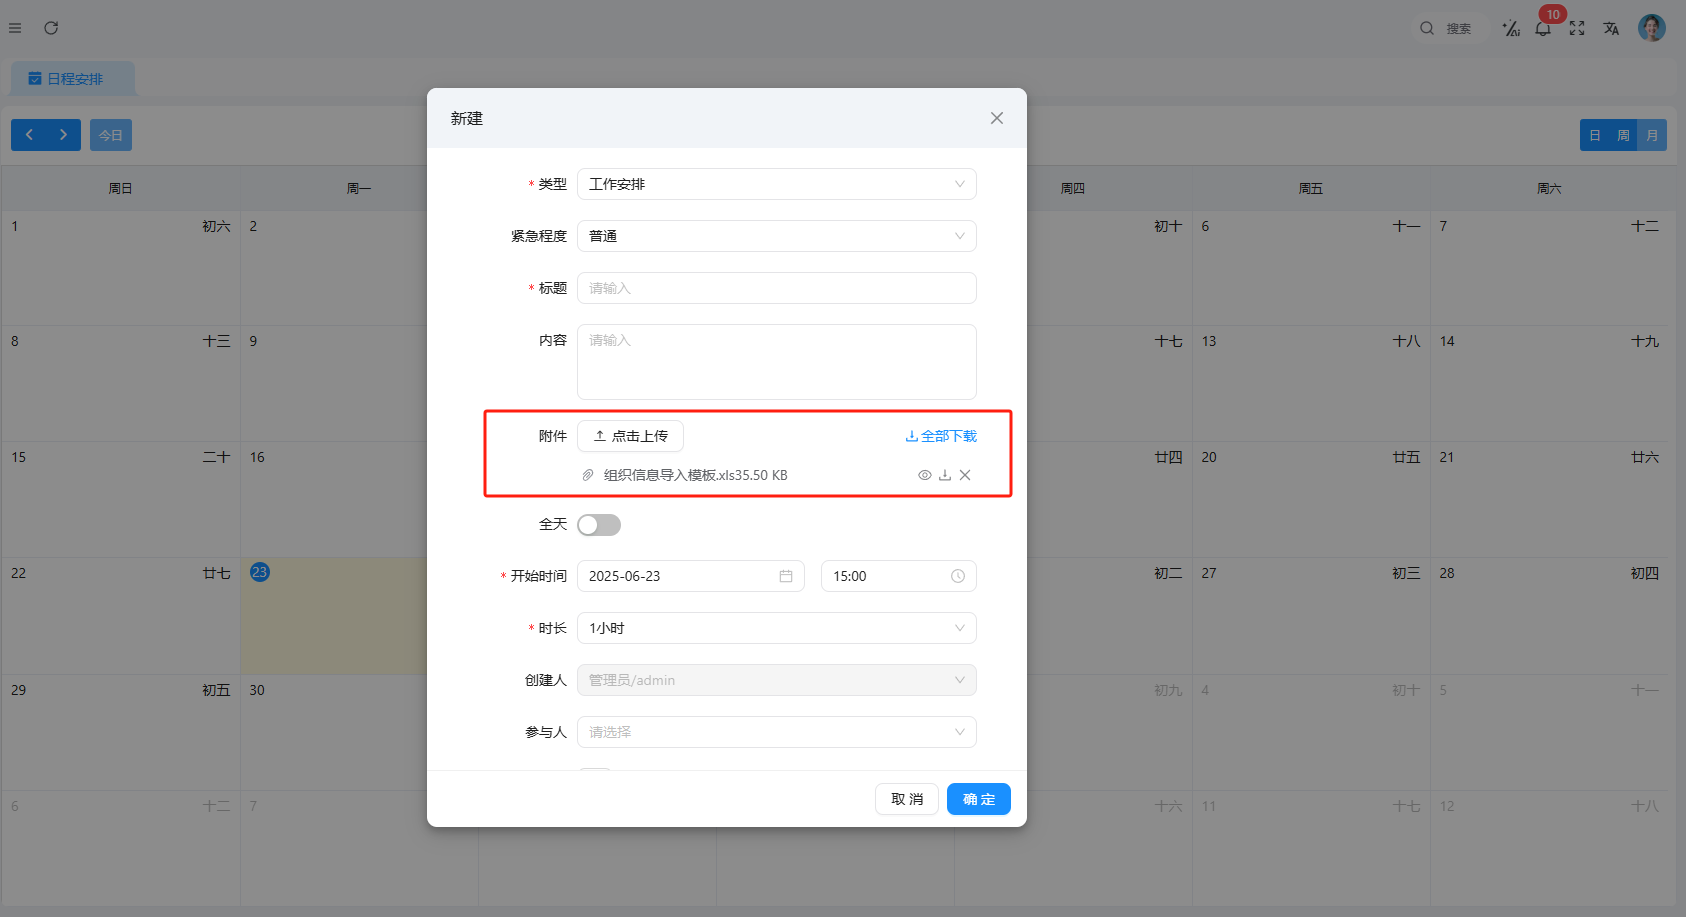Open notifications bell with badge 10
Viewport: 1686px width, 917px height.
point(1543,28)
